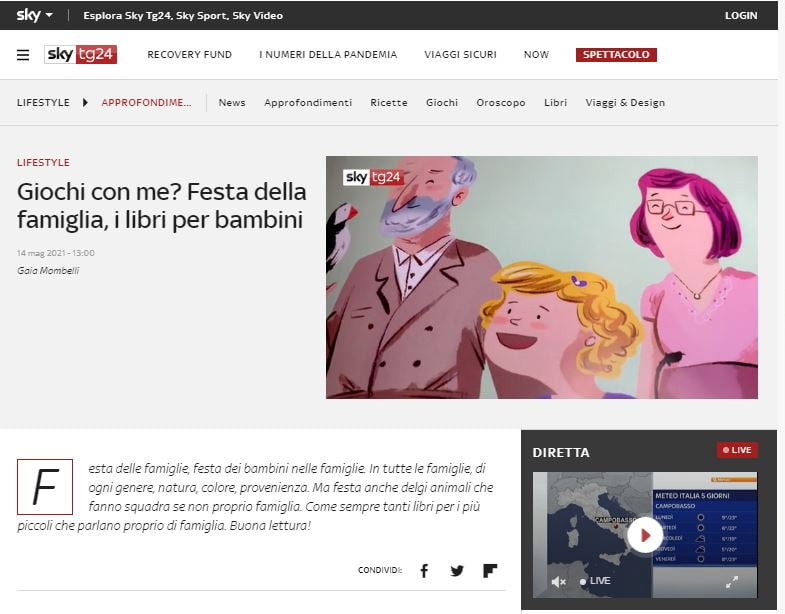Screen dimensions: 785x614
Task: Expand Lifestyle breadcrumb arrow
Action: (x=85, y=103)
